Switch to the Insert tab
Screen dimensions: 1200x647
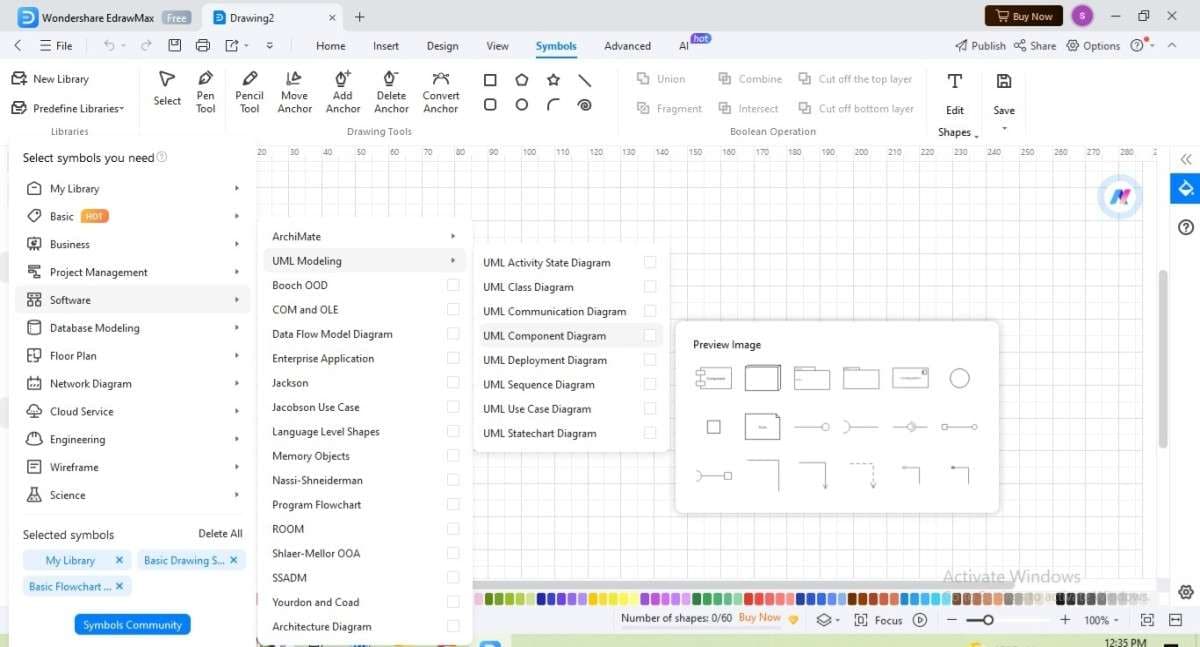pos(386,46)
